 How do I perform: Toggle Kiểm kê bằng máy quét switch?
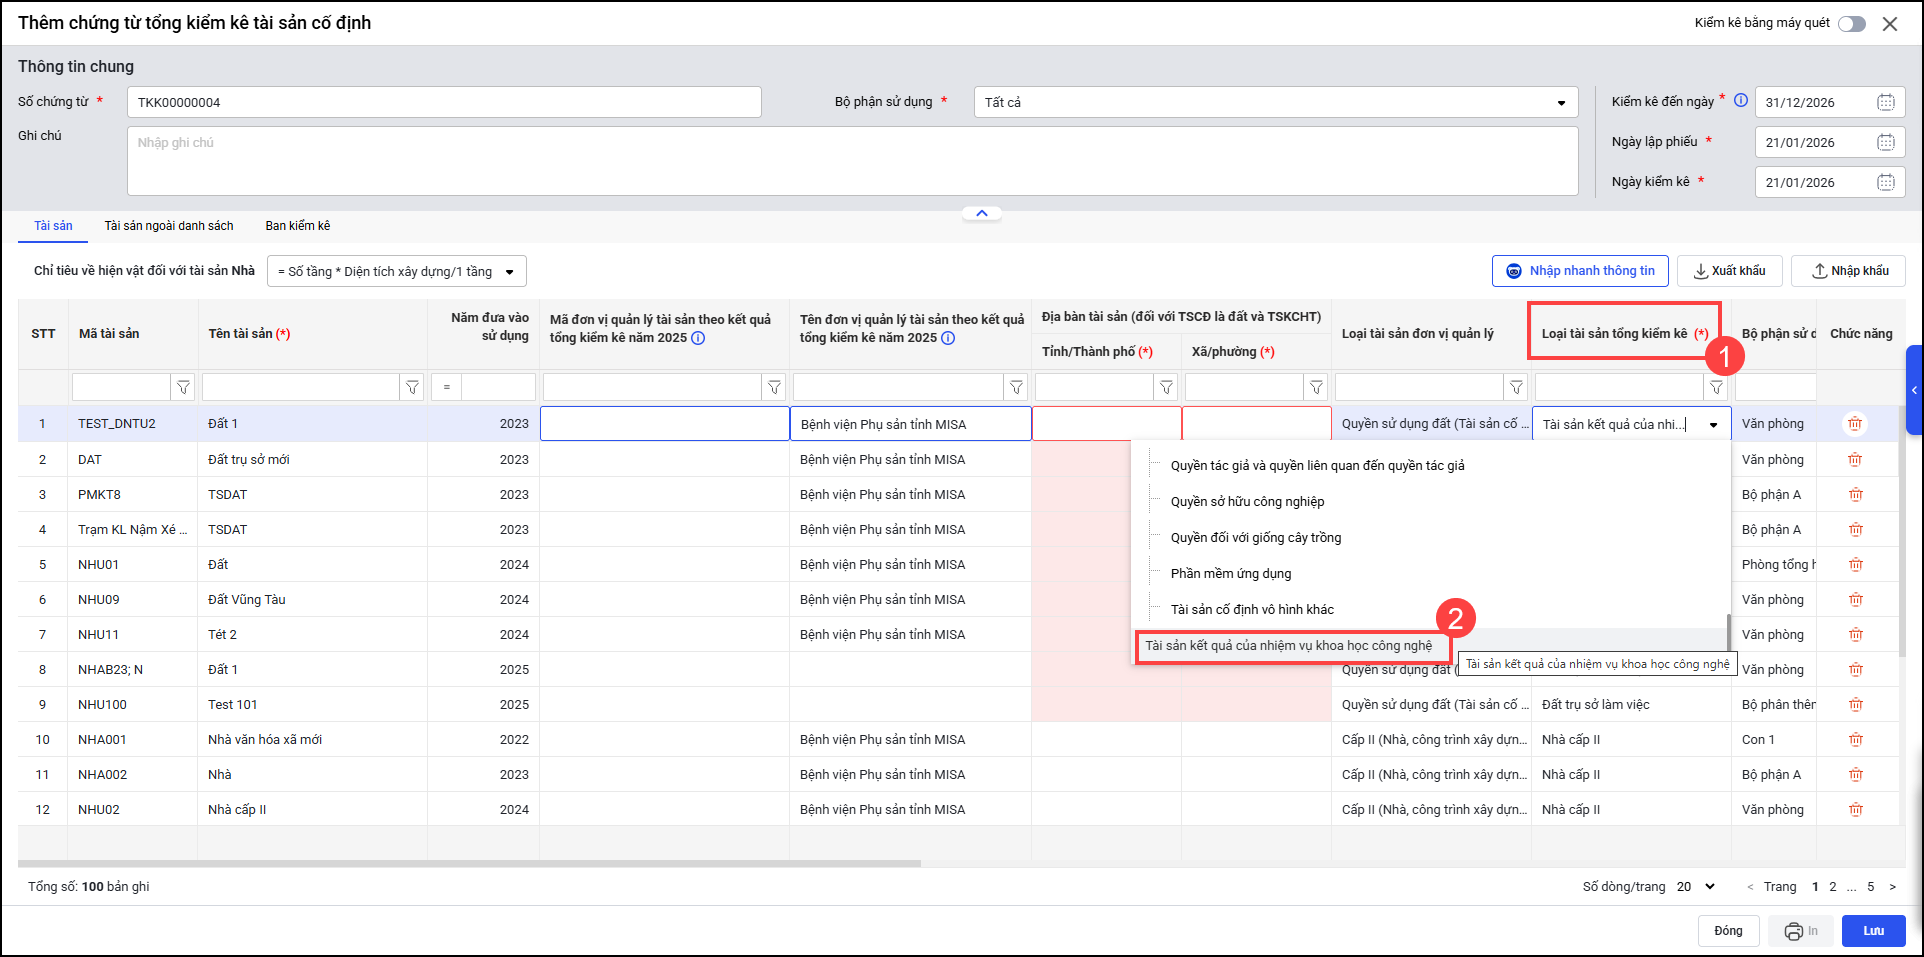click(1851, 24)
